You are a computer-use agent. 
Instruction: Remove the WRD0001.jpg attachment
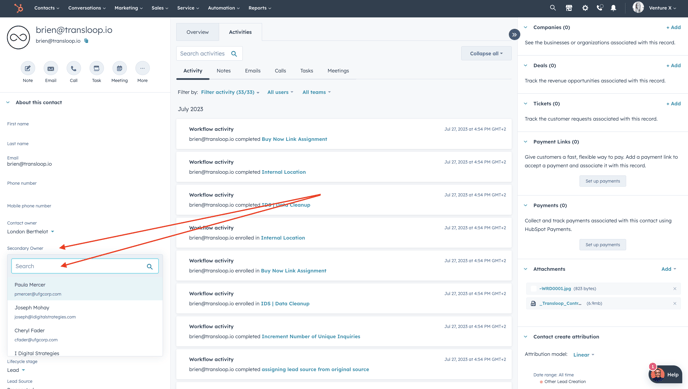click(x=675, y=289)
